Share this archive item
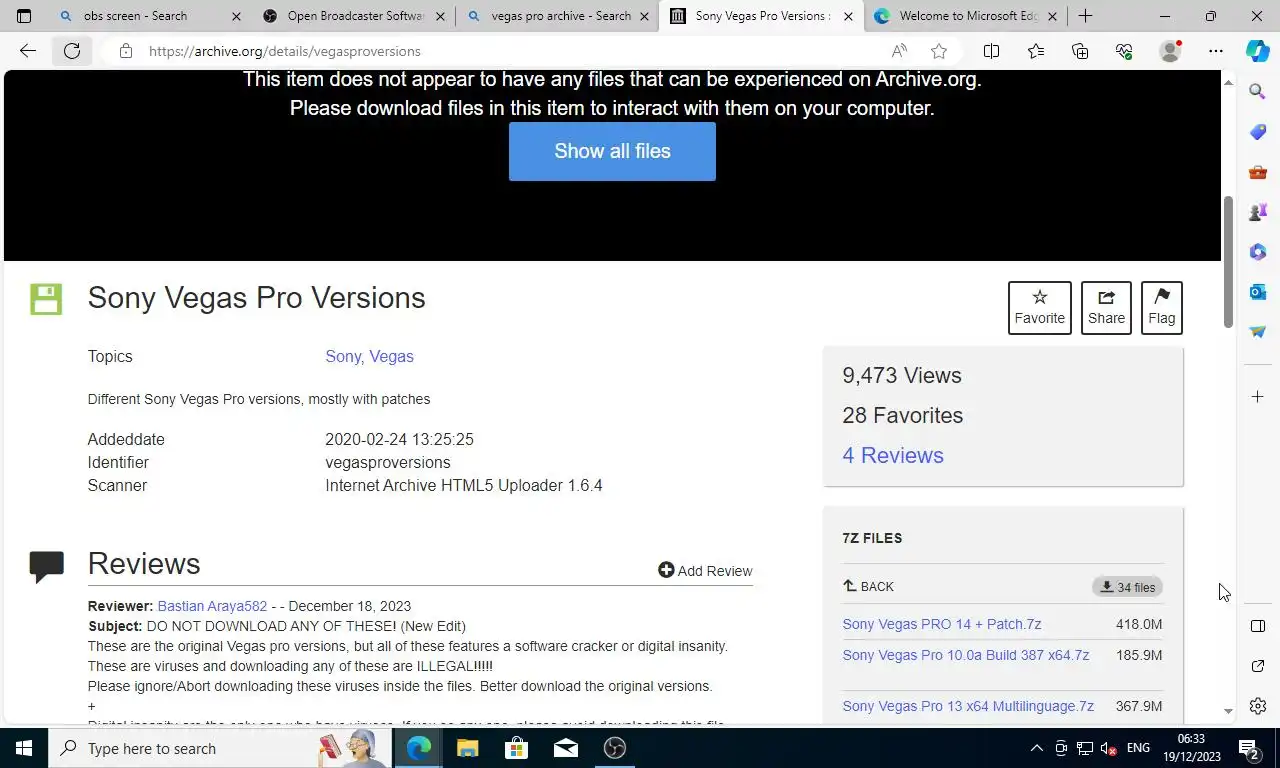 click(x=1106, y=307)
